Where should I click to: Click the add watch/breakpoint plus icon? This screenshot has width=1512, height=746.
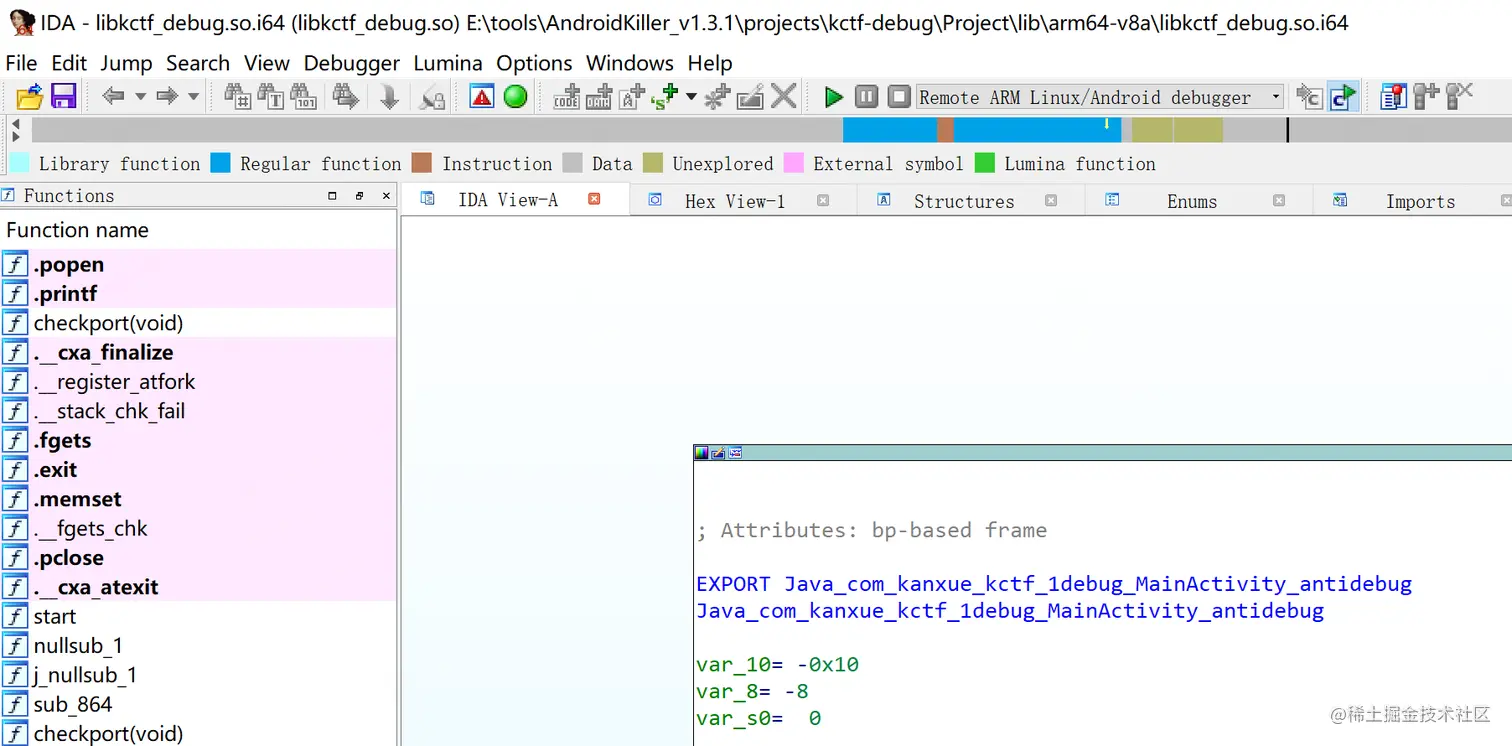(1426, 97)
